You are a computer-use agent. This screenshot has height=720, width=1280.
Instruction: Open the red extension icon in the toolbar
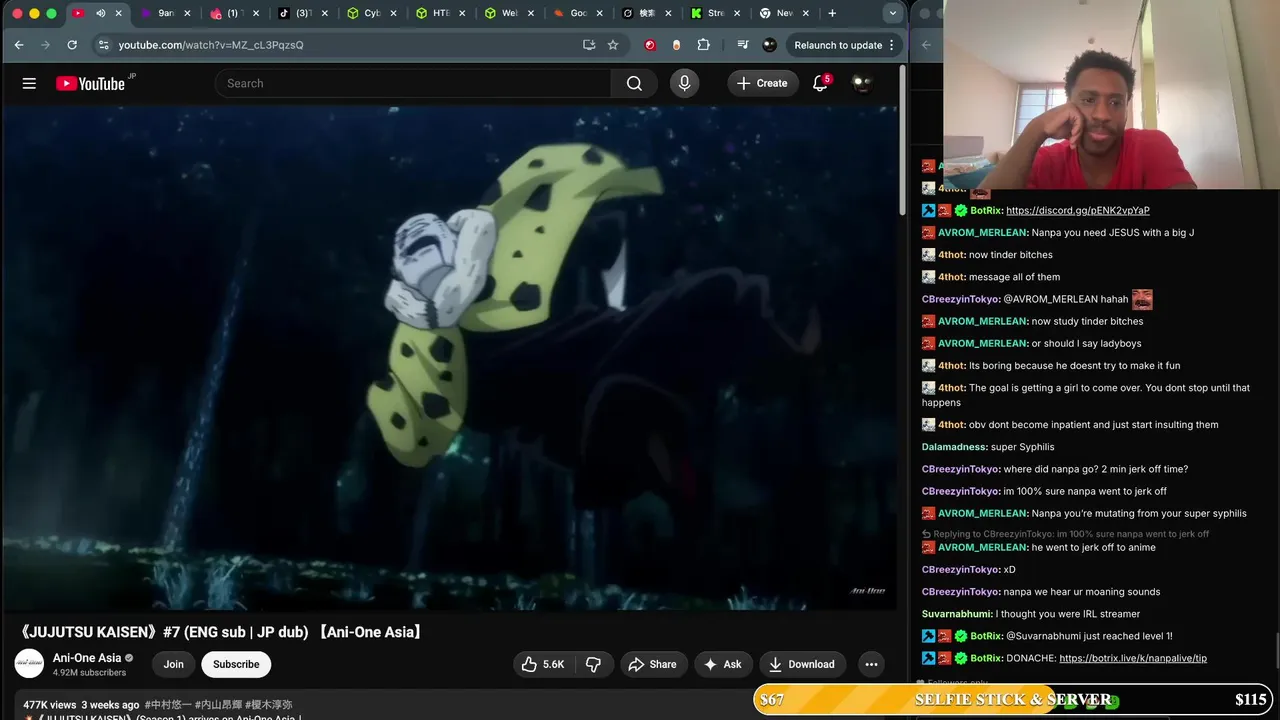(650, 45)
